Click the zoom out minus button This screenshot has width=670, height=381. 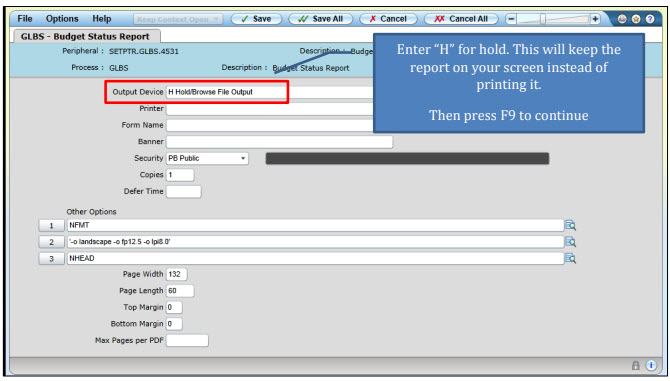coord(511,19)
